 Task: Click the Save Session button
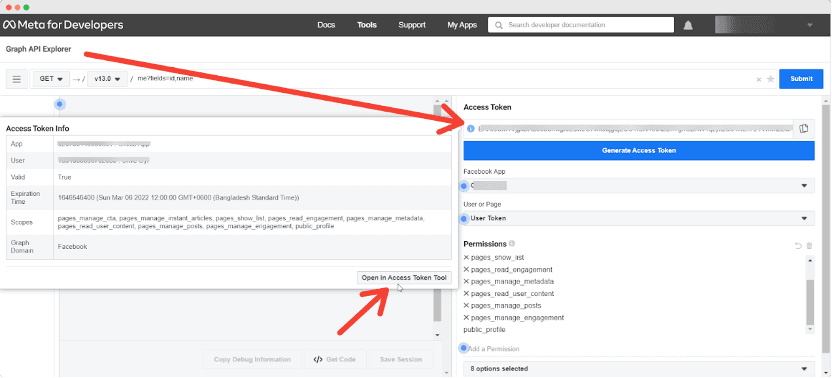401,359
